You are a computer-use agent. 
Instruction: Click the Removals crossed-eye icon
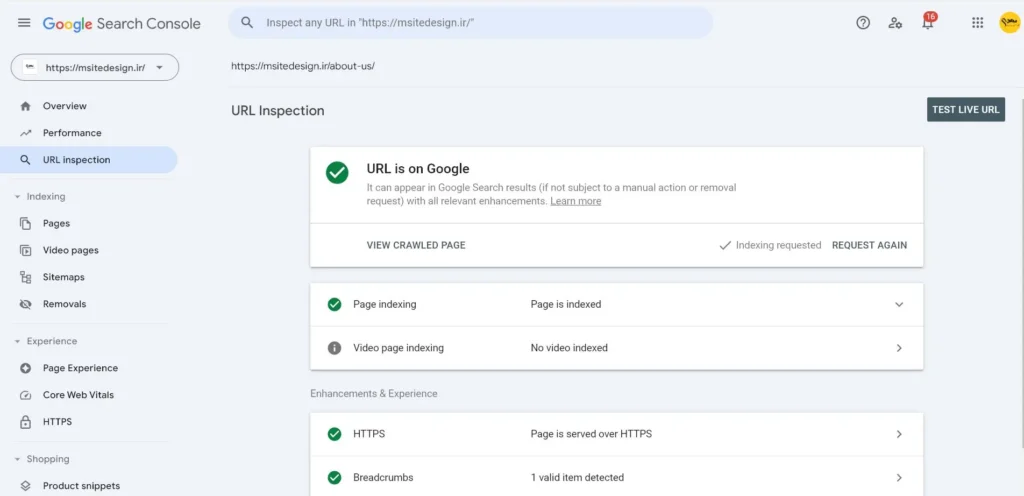25,304
